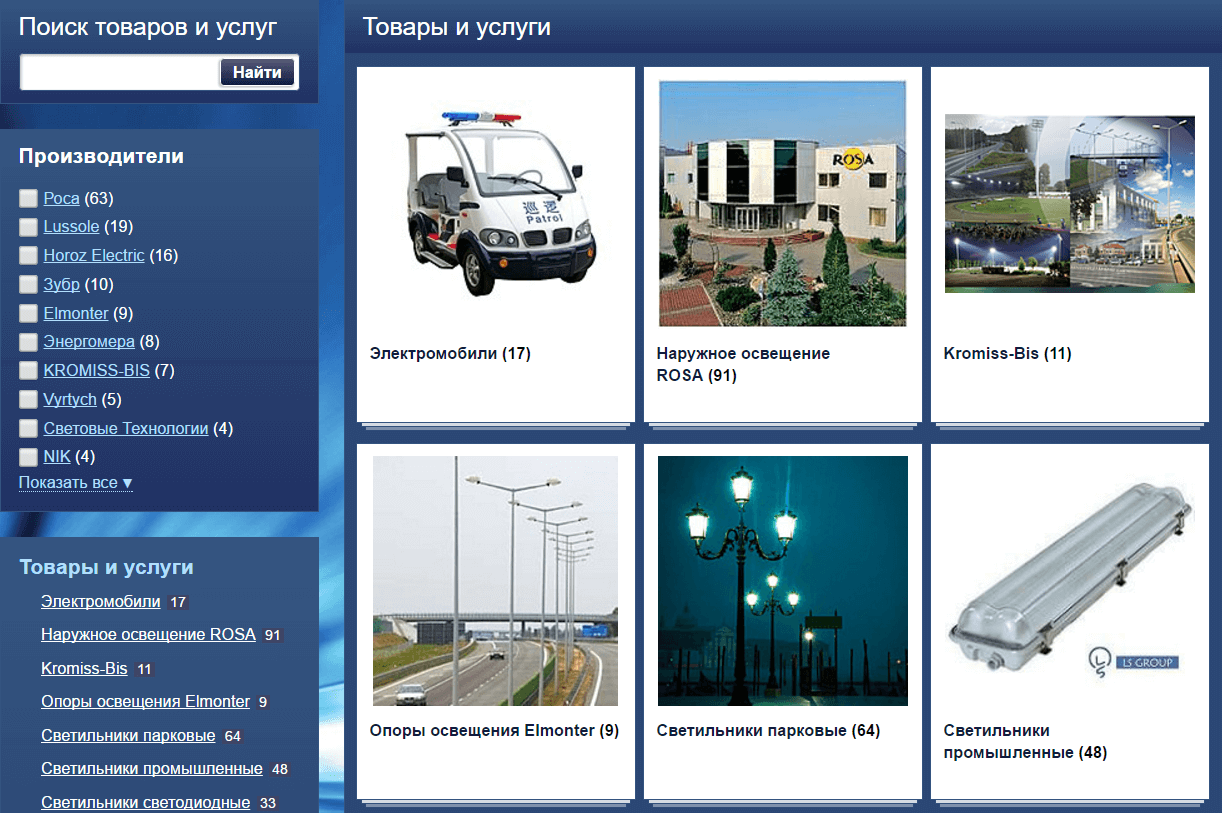Screen dimensions: 1222x813
Task: Check the Elmonter manufacturer checkbox
Action: coord(28,313)
